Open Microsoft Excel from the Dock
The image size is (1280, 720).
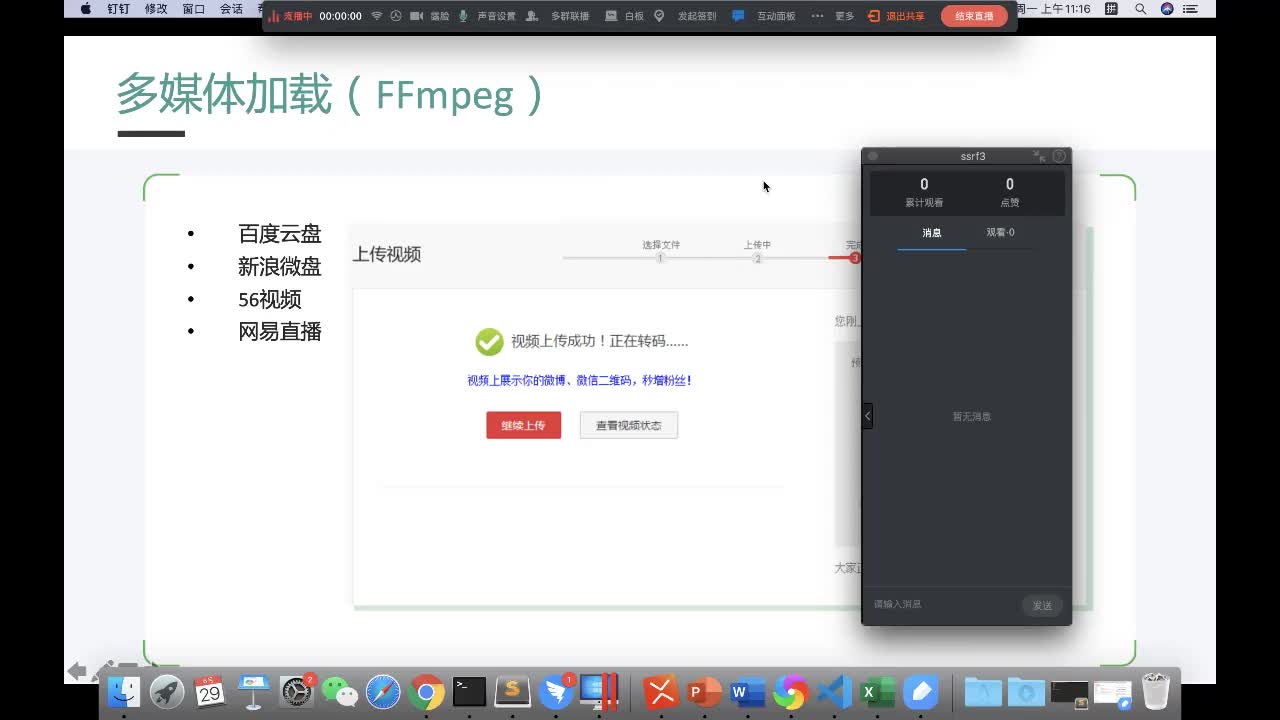click(x=877, y=692)
